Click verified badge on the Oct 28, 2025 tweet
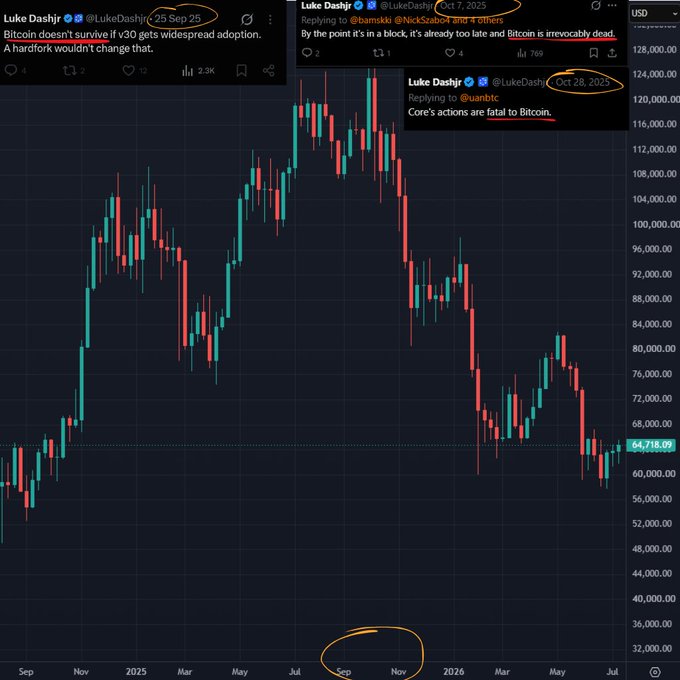680x680 pixels. (469, 82)
